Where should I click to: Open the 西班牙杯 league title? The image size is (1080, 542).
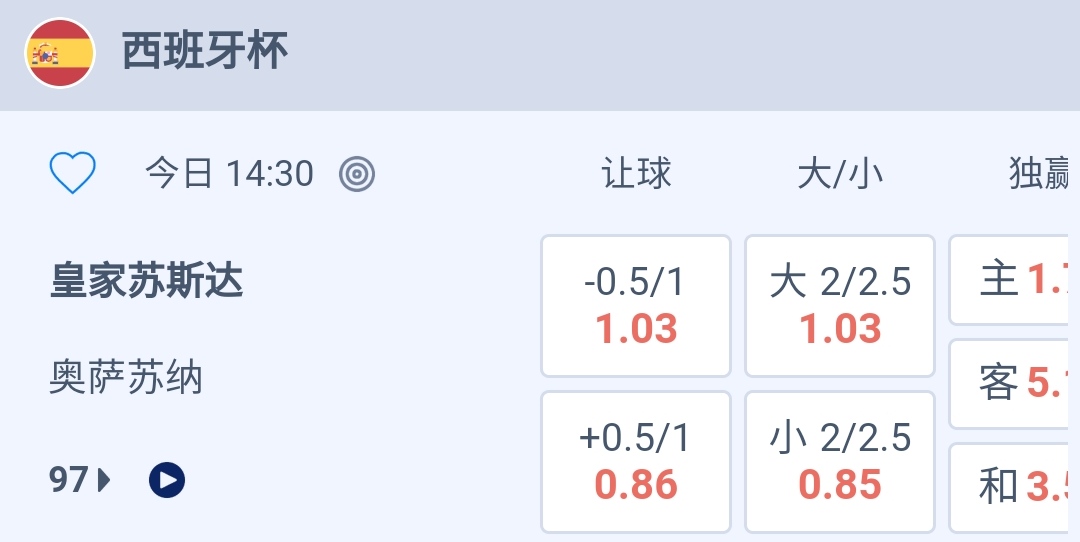pos(205,52)
